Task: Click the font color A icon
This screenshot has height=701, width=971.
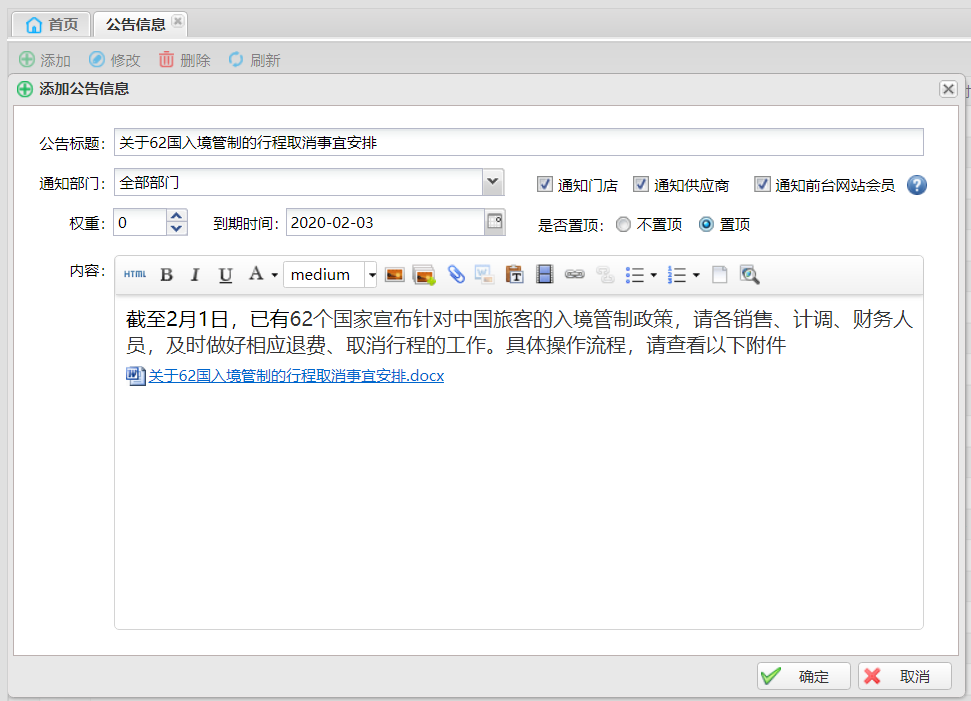Action: pos(256,274)
